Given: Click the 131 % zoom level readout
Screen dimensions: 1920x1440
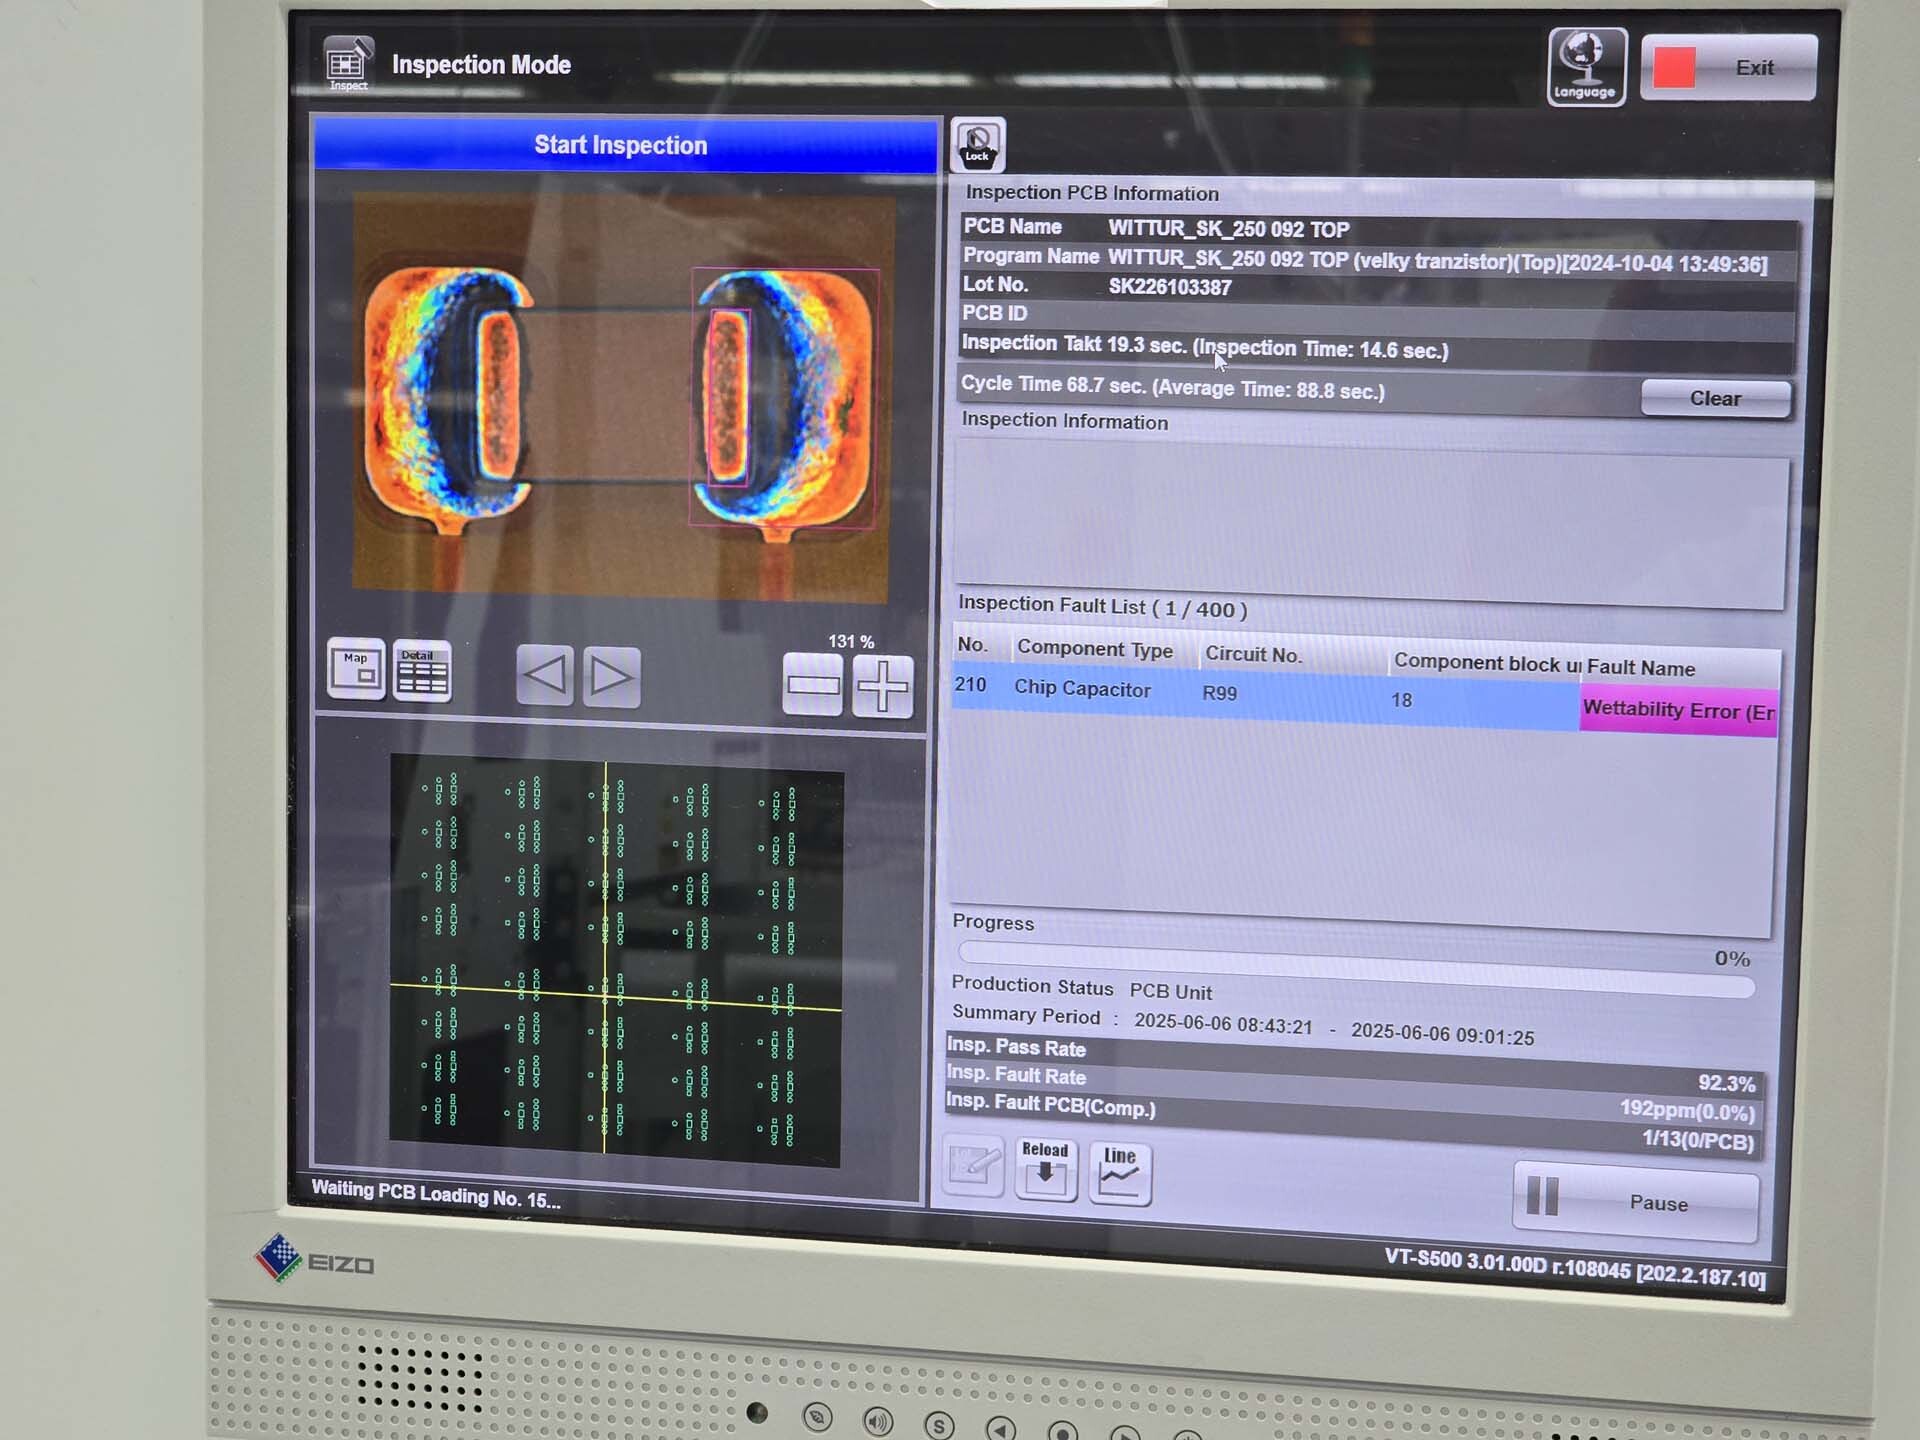Looking at the screenshot, I should pyautogui.click(x=851, y=641).
